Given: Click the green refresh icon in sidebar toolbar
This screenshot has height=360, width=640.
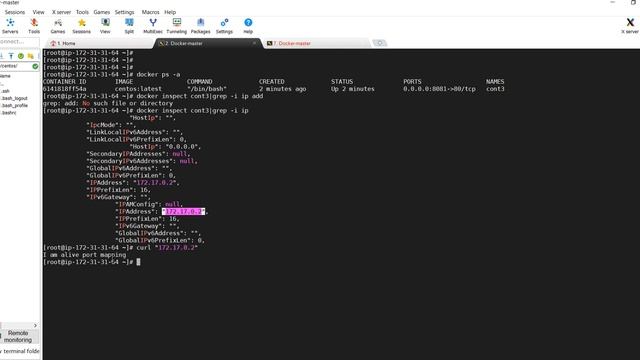Looking at the screenshot, I should 20,56.
